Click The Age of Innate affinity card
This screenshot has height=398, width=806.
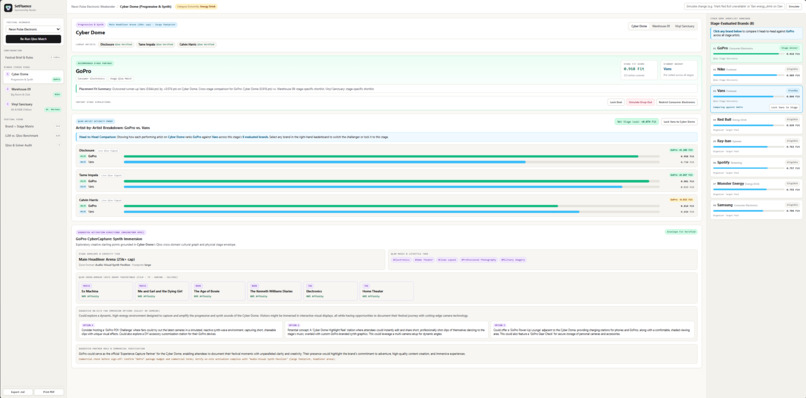(217, 291)
